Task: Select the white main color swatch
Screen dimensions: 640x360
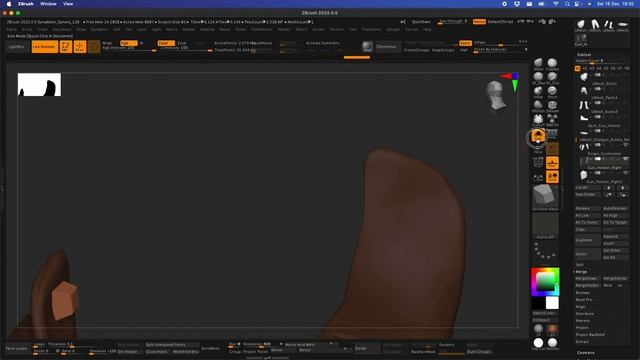Action: pyautogui.click(x=552, y=303)
